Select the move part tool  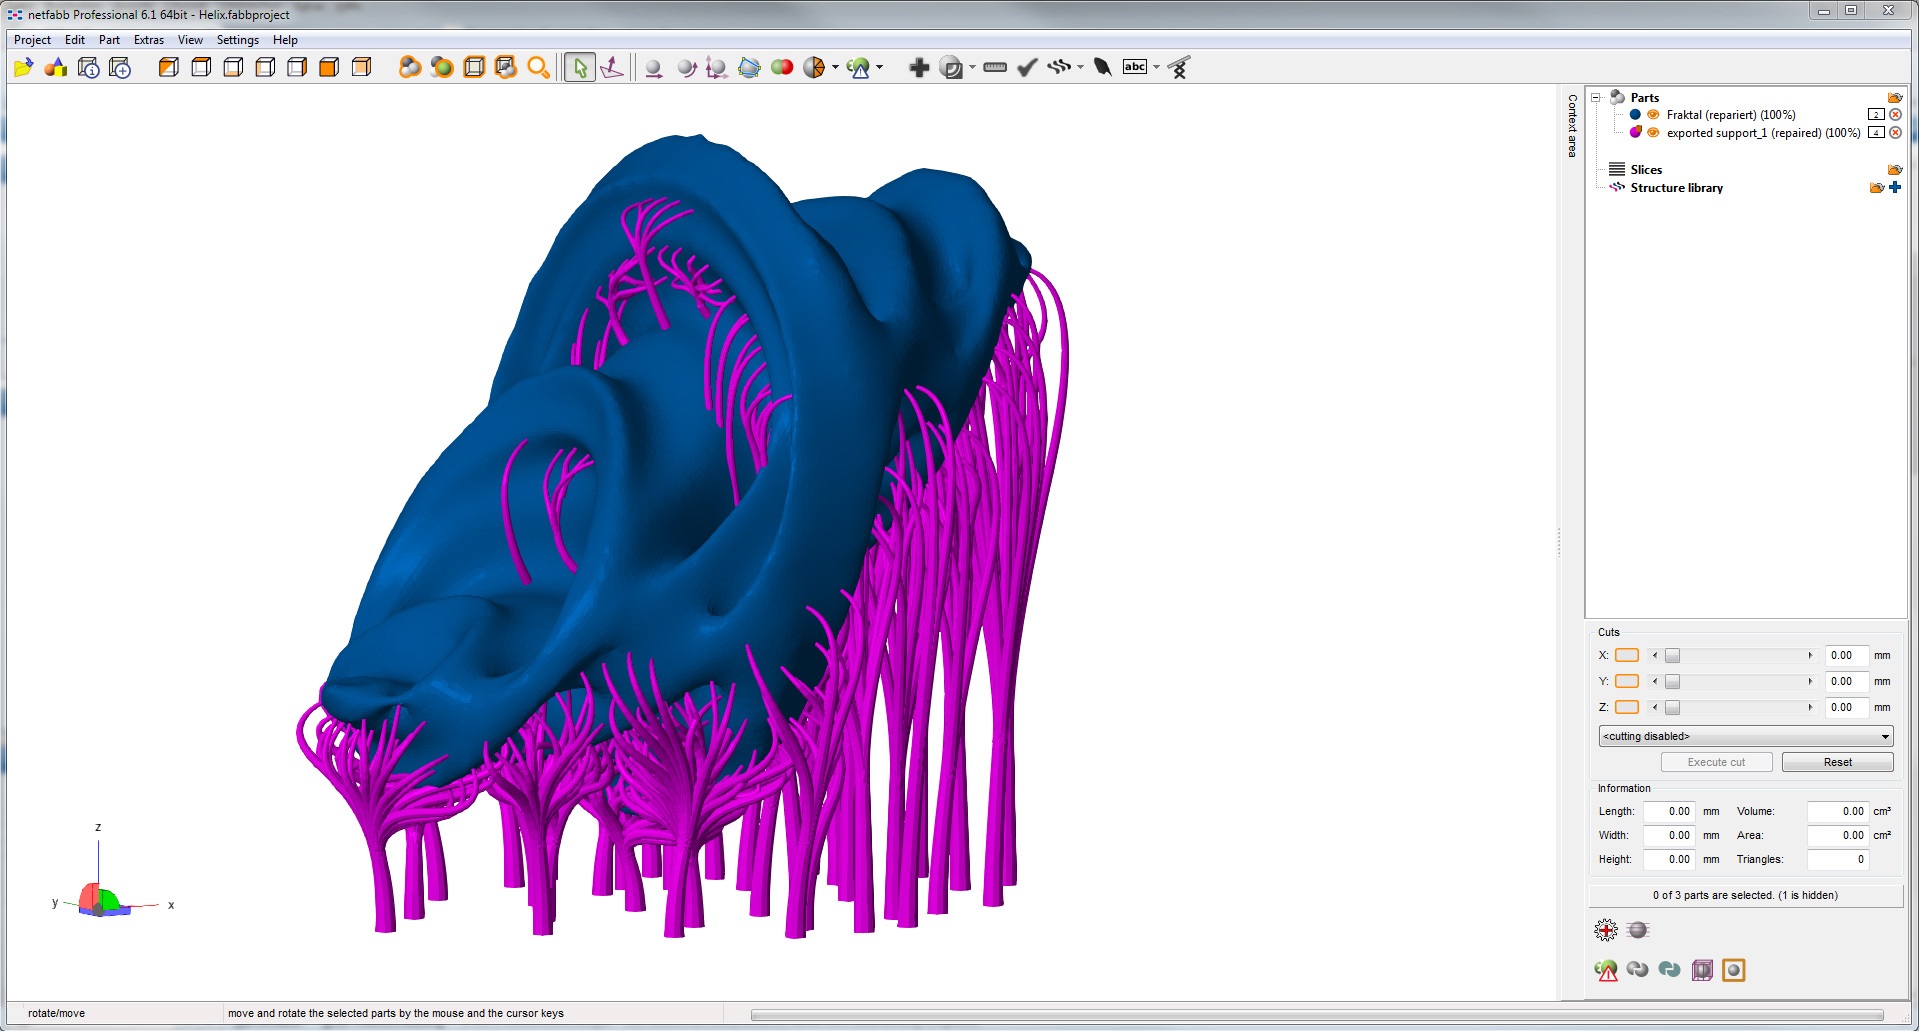(x=653, y=67)
